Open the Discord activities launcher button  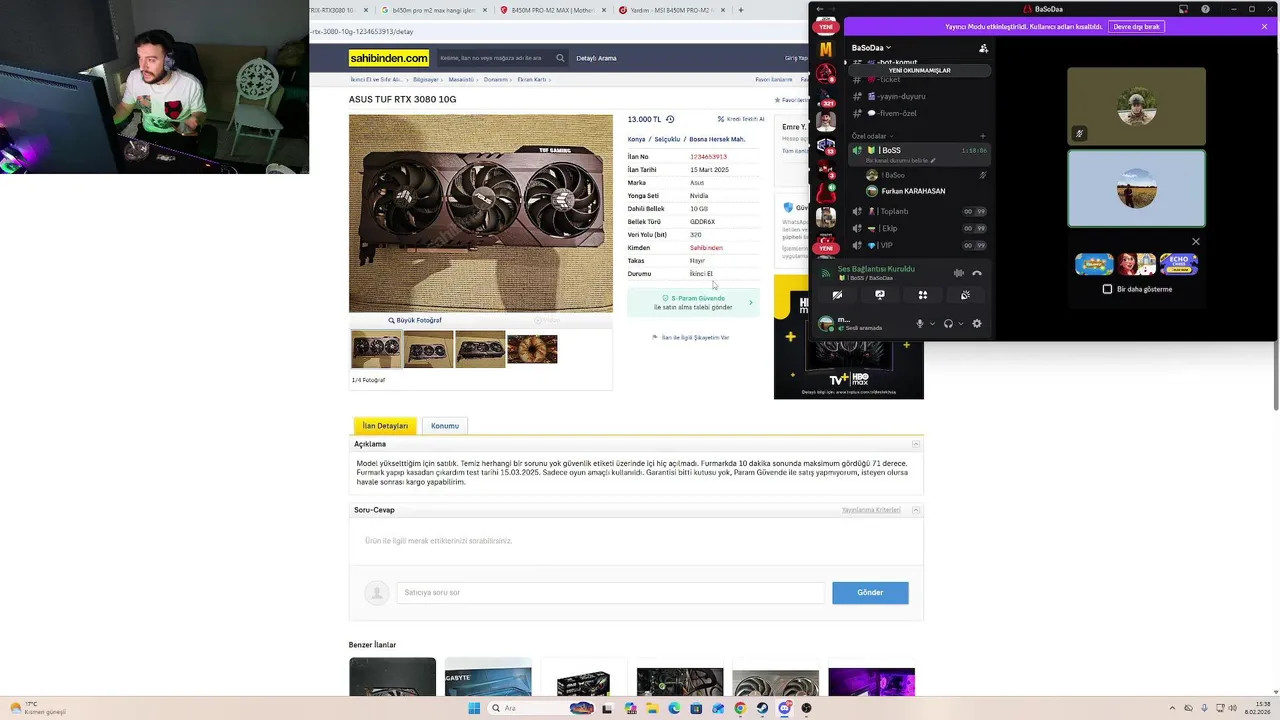pyautogui.click(x=923, y=295)
